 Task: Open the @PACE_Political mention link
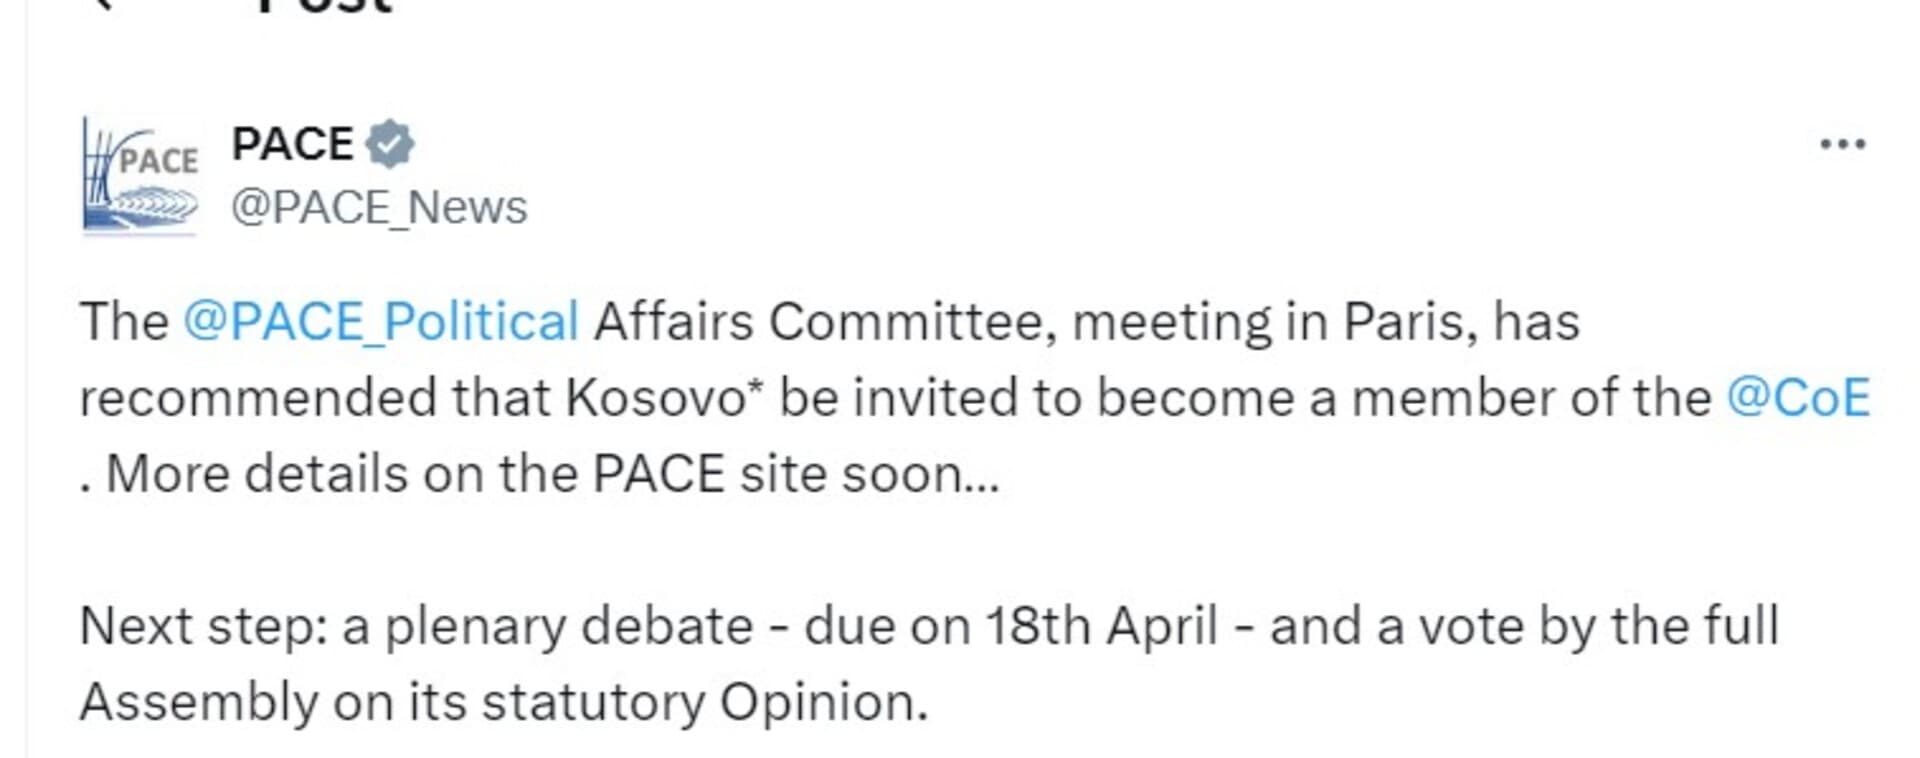(381, 322)
